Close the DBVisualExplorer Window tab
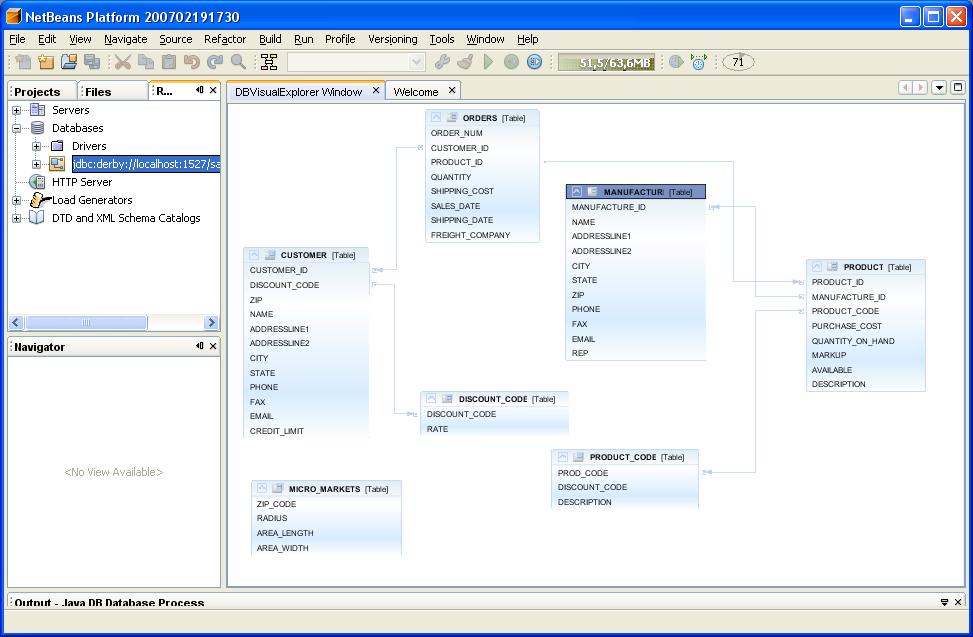This screenshot has width=973, height=637. point(375,91)
